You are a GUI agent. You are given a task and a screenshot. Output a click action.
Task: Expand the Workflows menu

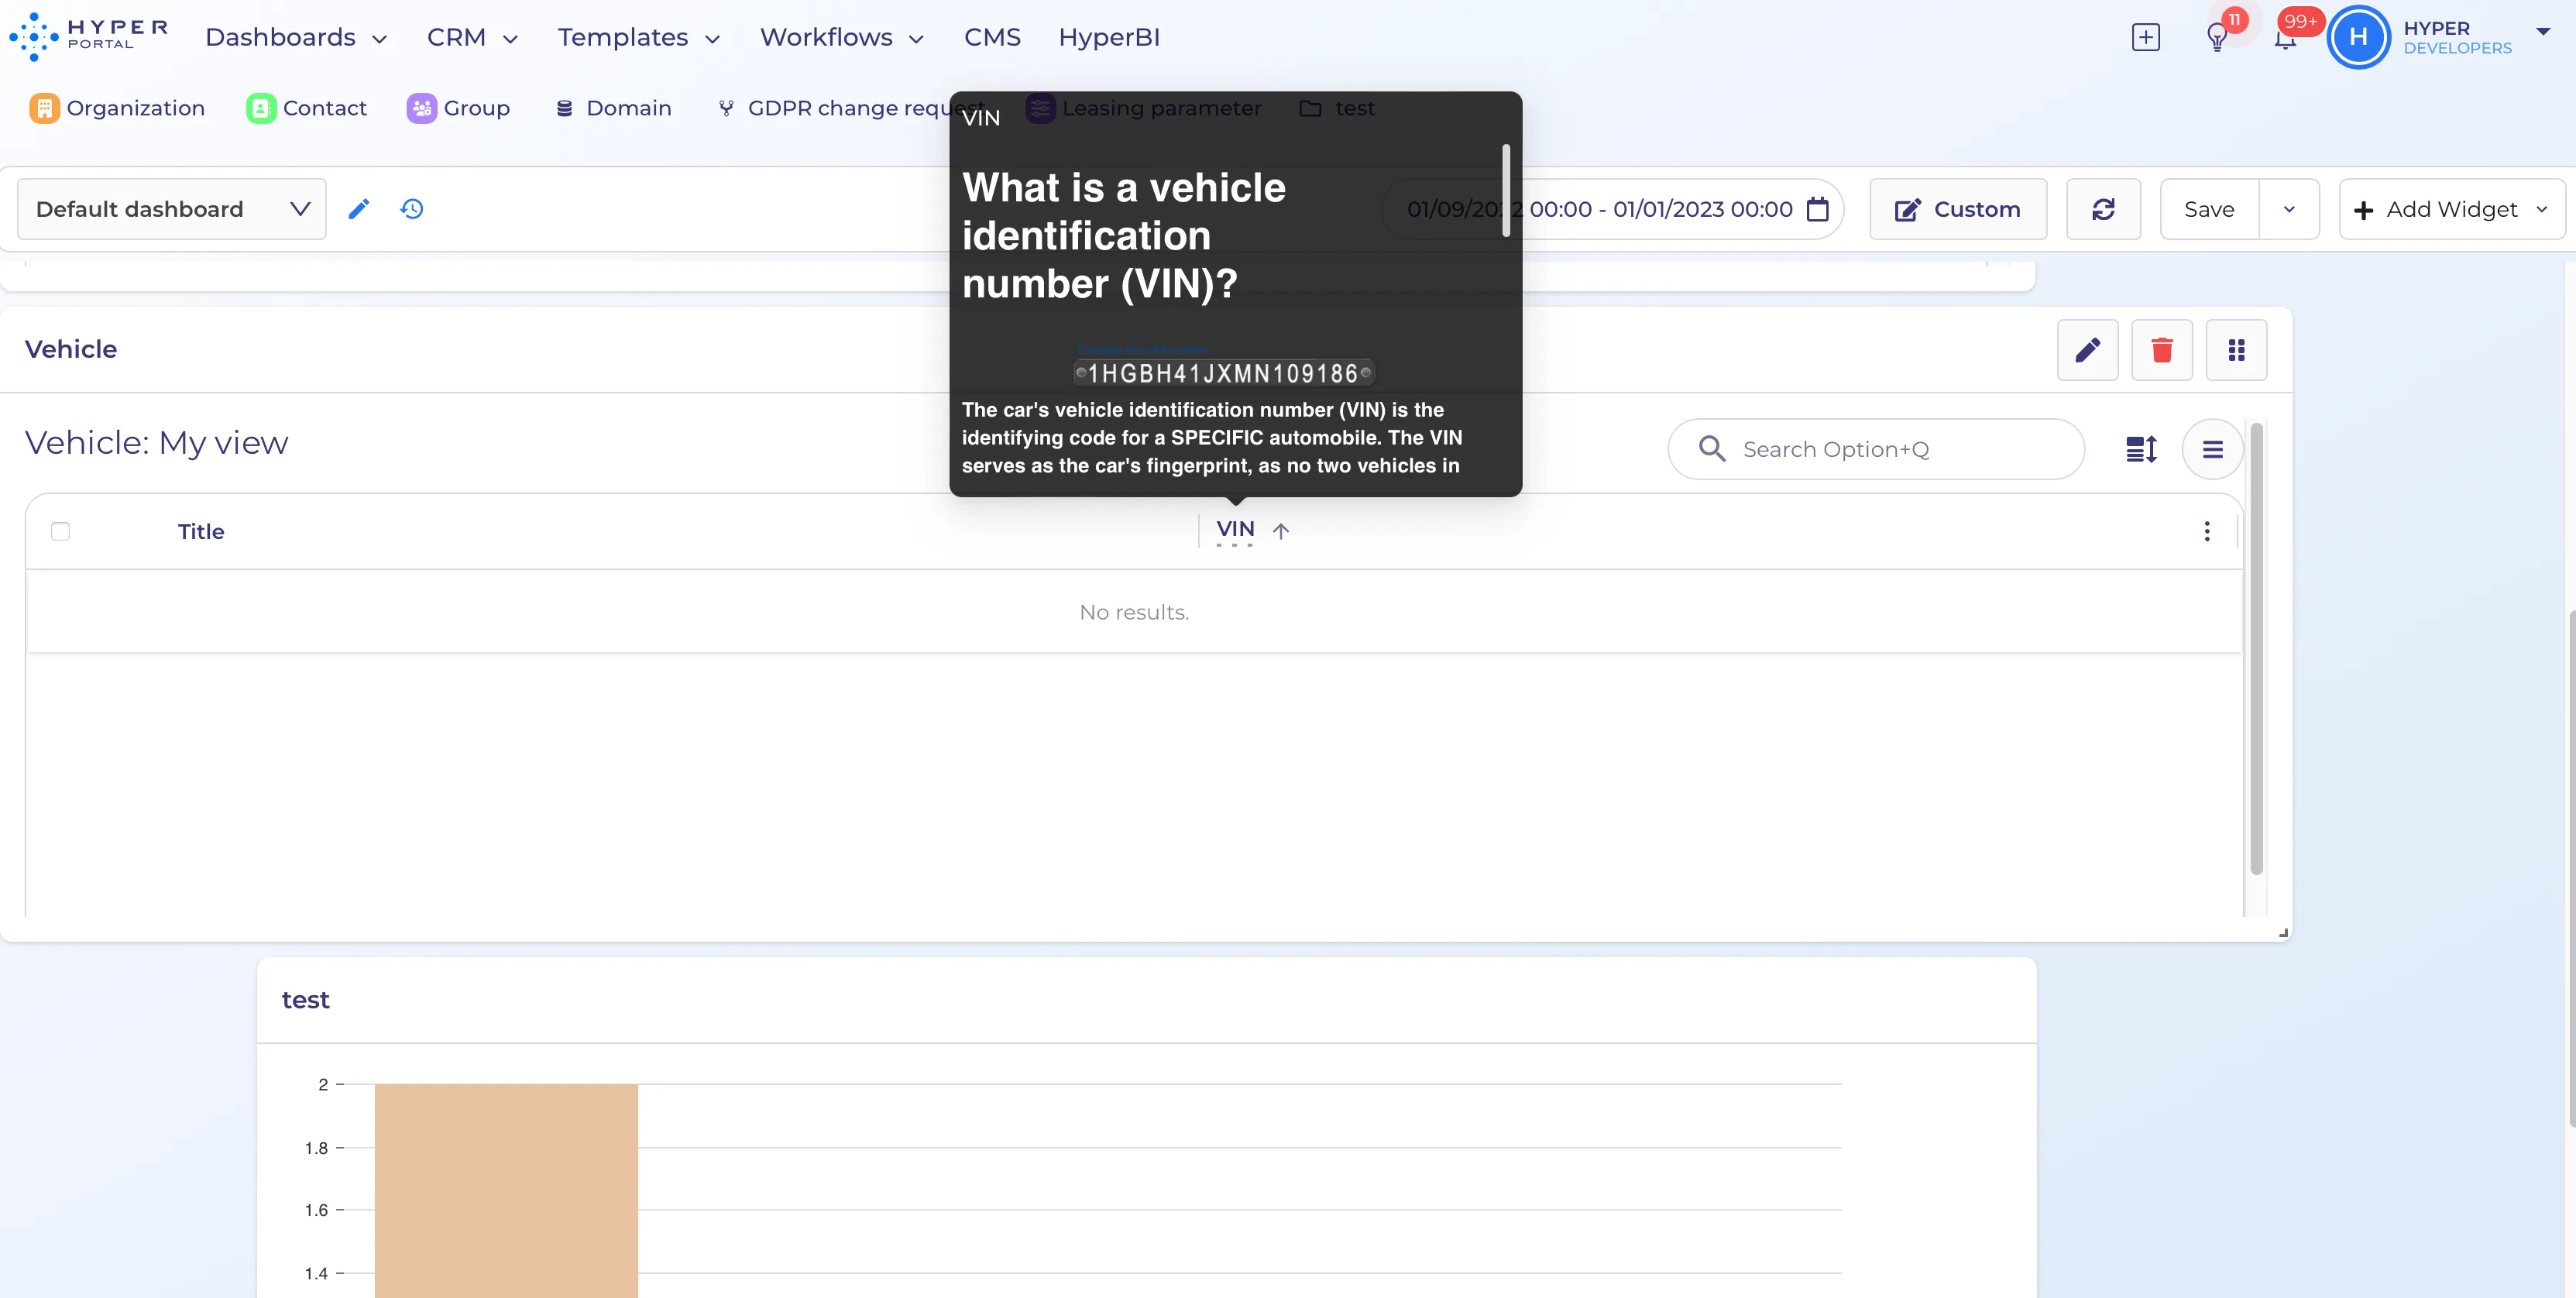pos(841,38)
